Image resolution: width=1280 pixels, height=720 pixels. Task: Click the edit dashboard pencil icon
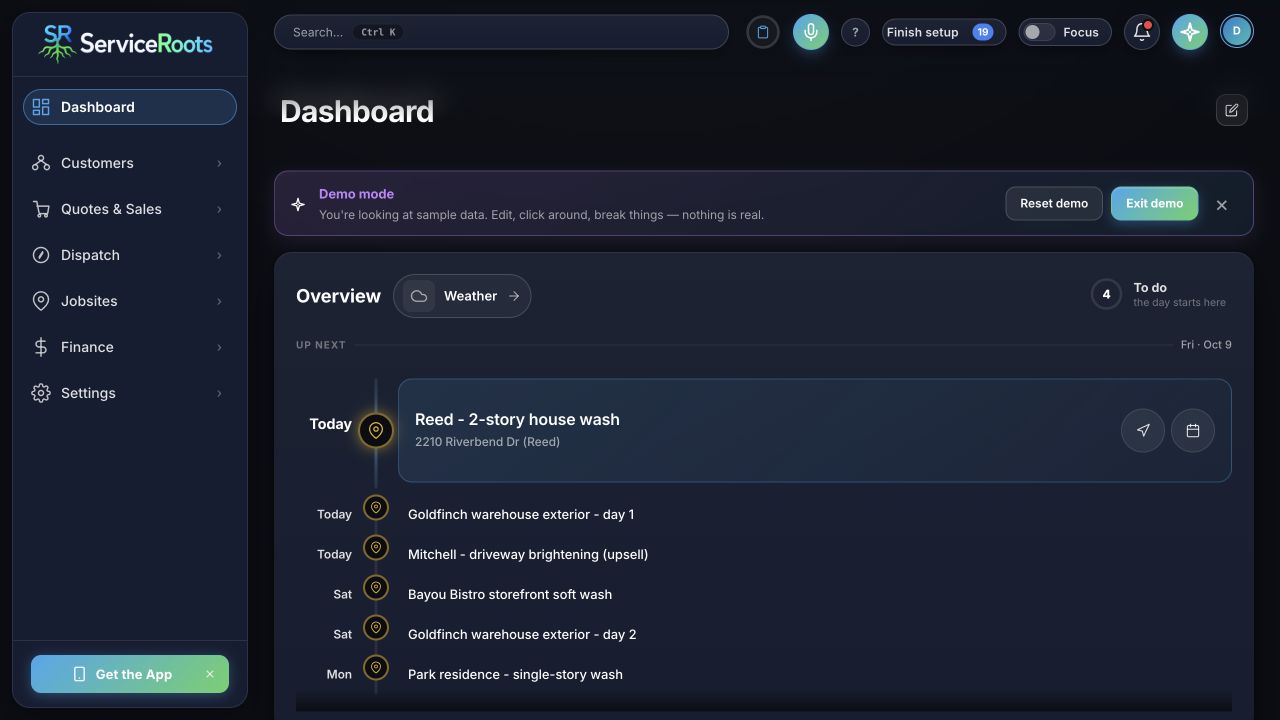(x=1232, y=110)
